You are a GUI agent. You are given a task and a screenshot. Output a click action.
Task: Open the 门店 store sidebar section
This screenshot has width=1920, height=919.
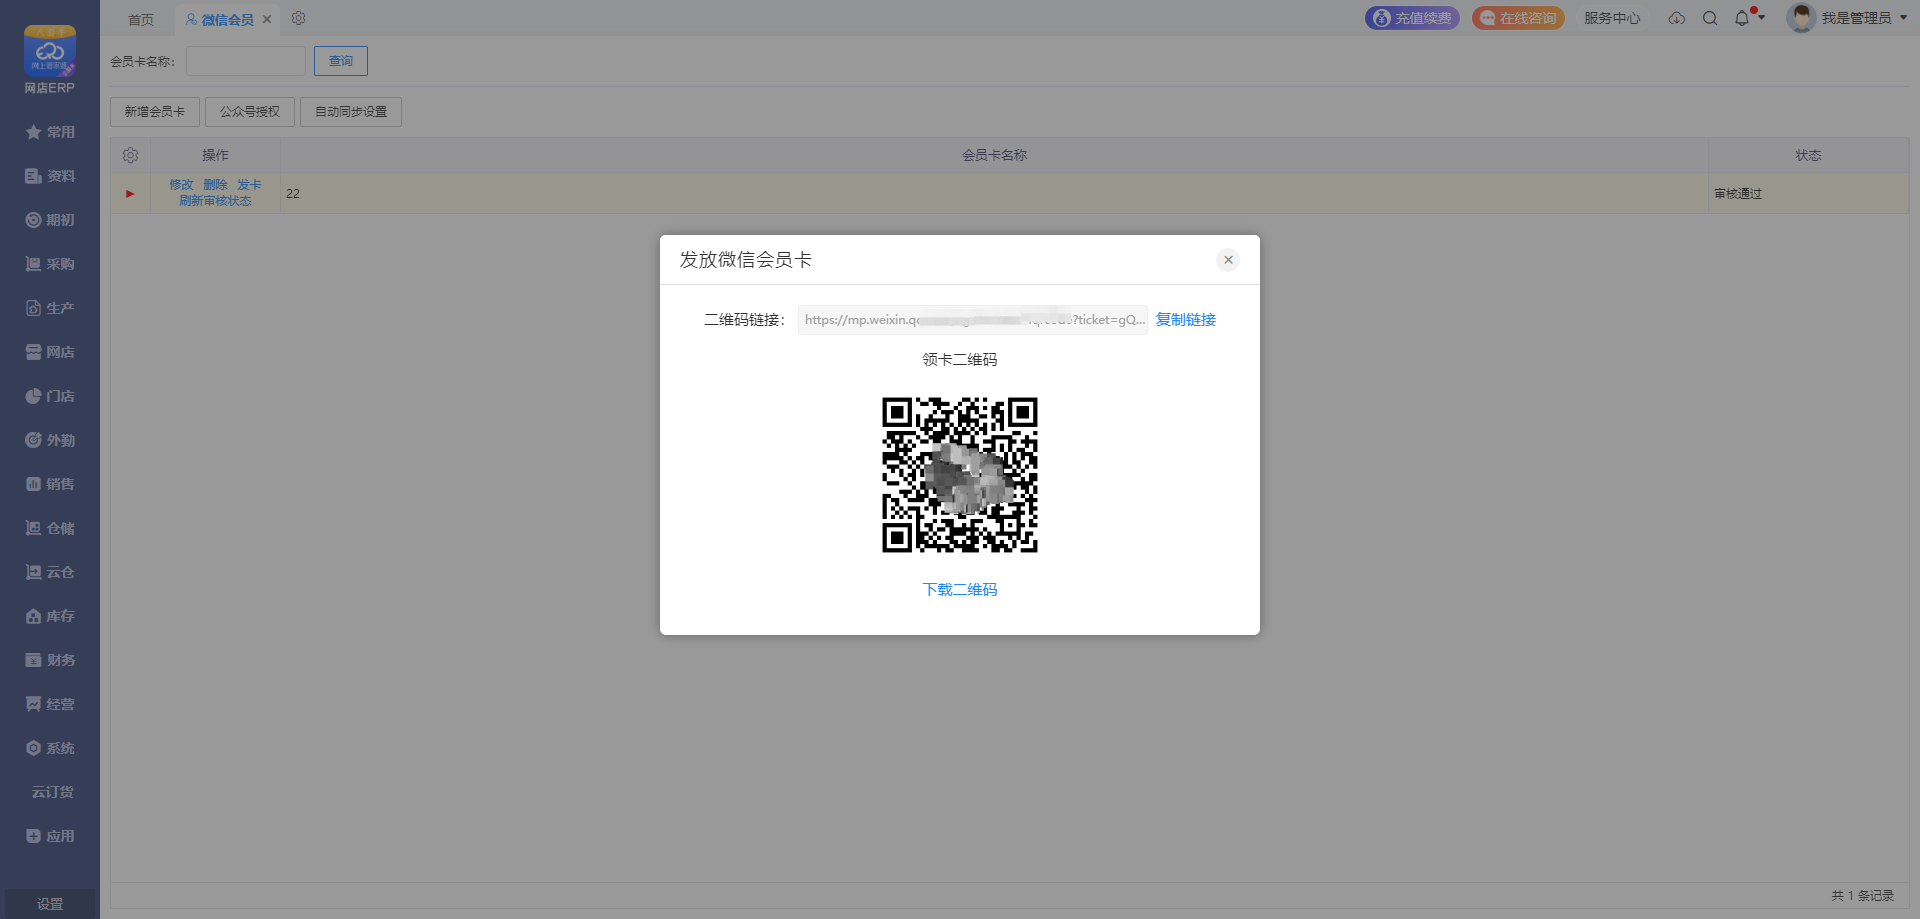(x=50, y=396)
